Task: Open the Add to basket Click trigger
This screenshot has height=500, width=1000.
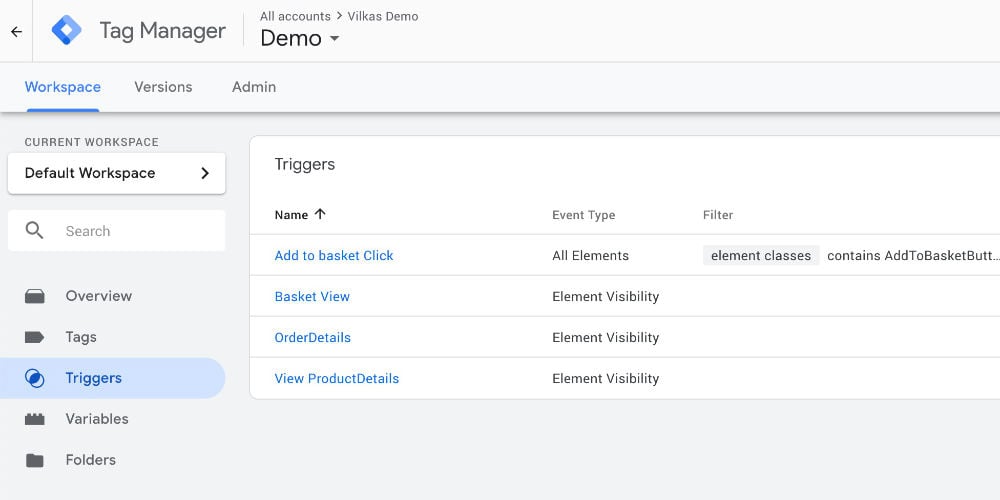Action: [334, 256]
